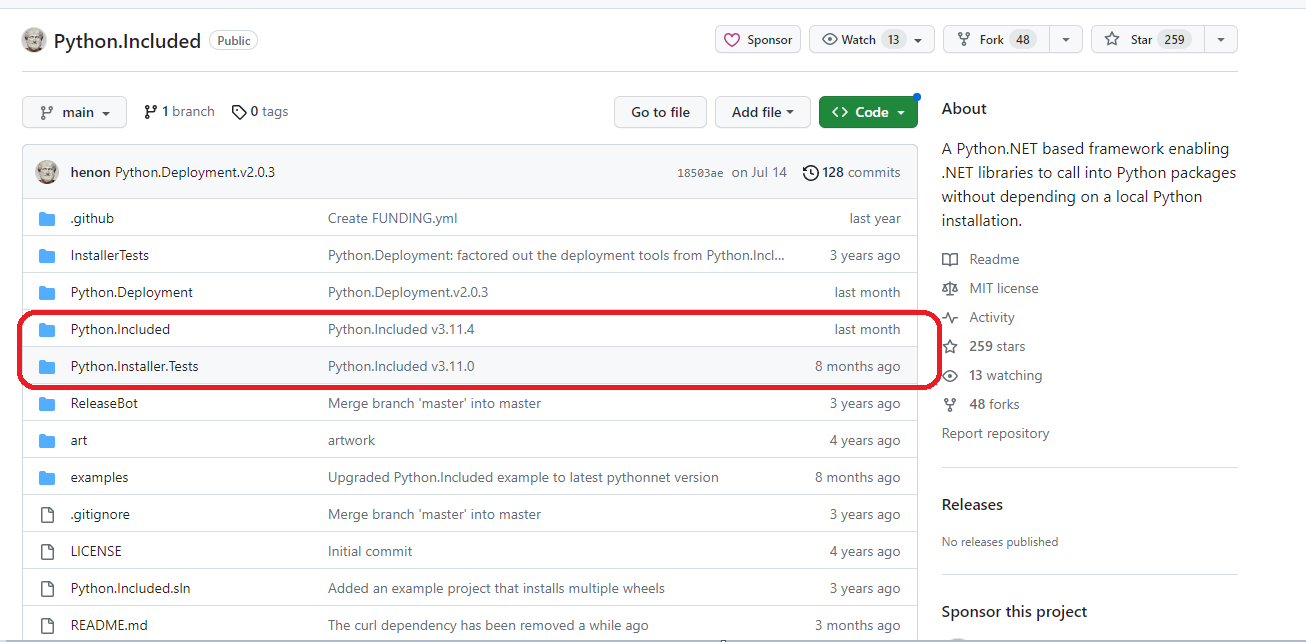Open the Python.Installer.Tests folder

point(135,366)
